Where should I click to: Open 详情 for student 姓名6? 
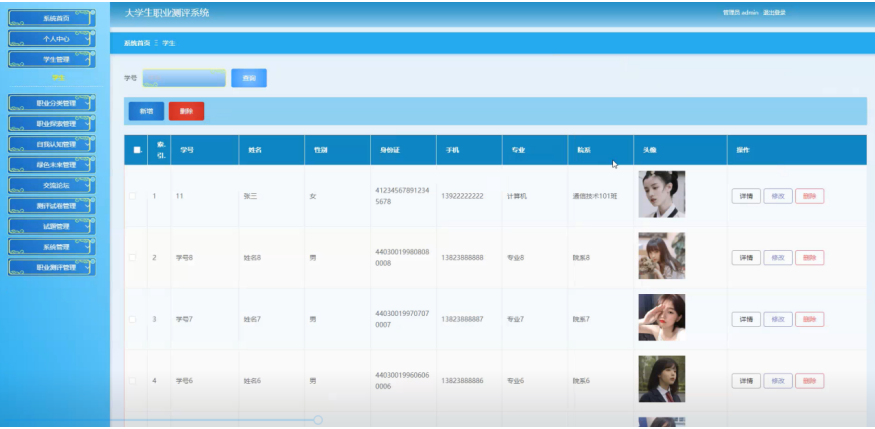click(x=746, y=381)
